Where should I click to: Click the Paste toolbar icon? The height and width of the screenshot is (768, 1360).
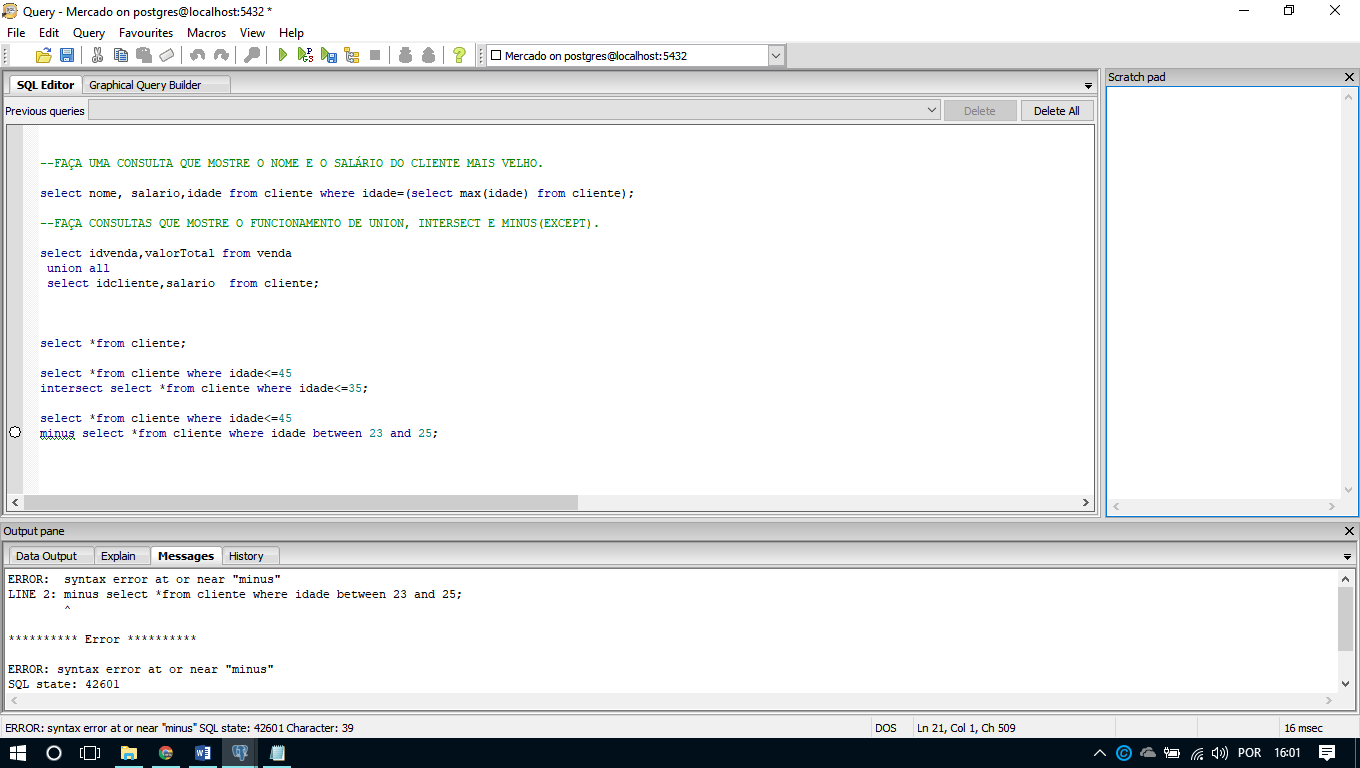[x=144, y=56]
